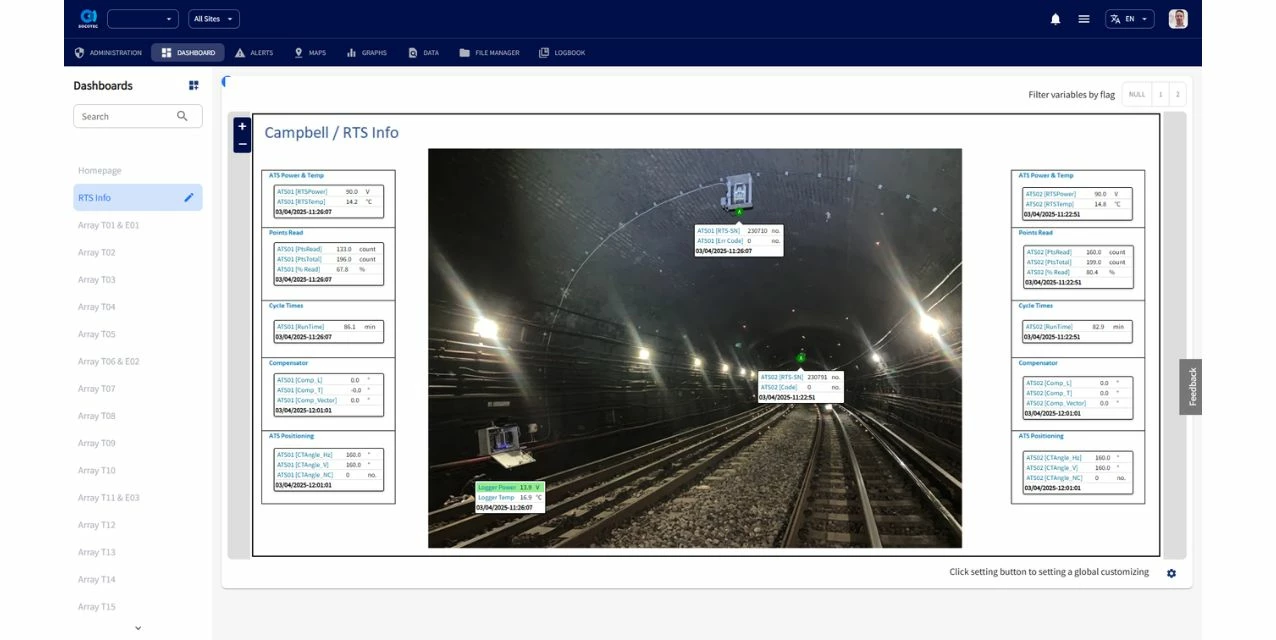
Task: Switch to the Alerts tab
Action: pos(254,53)
